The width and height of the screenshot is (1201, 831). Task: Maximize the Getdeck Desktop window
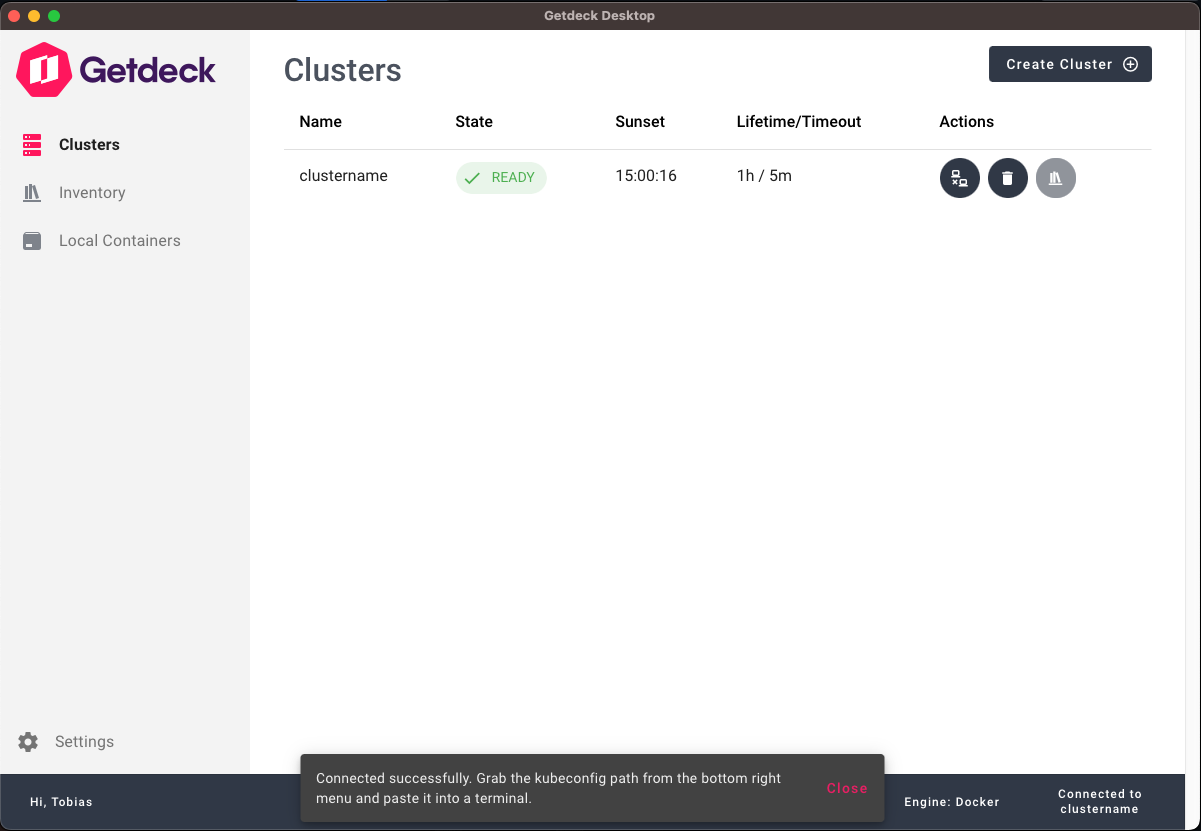tap(54, 16)
